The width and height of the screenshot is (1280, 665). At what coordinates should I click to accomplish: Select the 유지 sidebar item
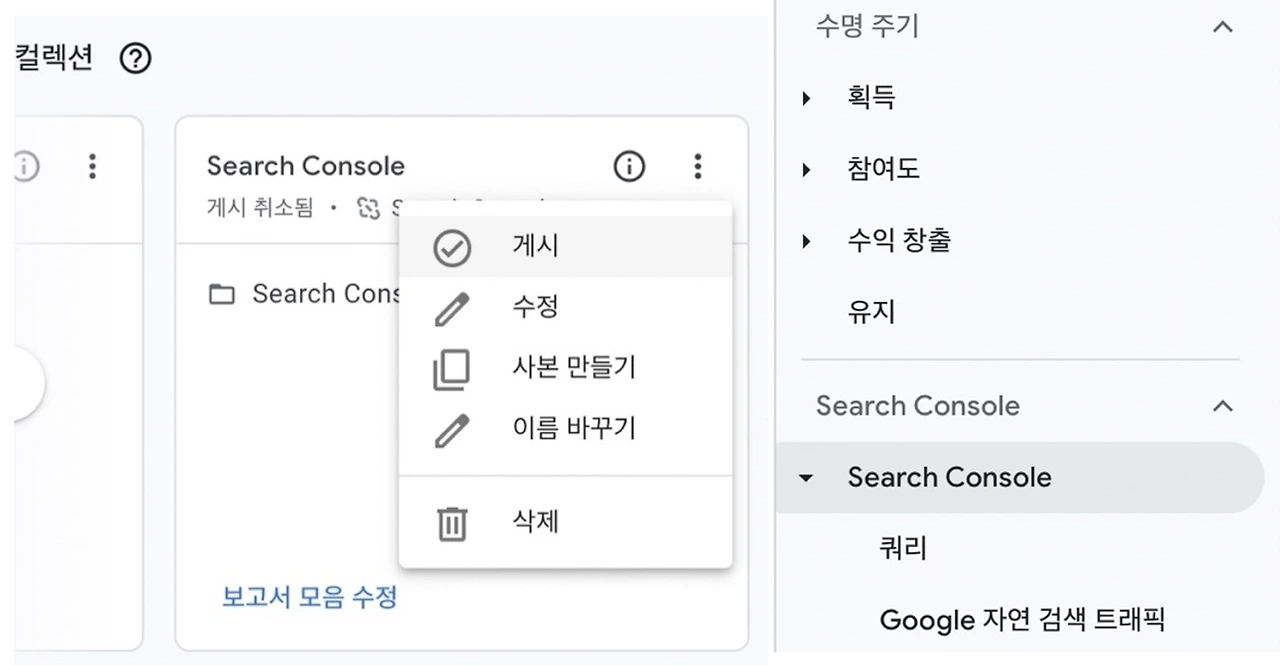click(870, 312)
